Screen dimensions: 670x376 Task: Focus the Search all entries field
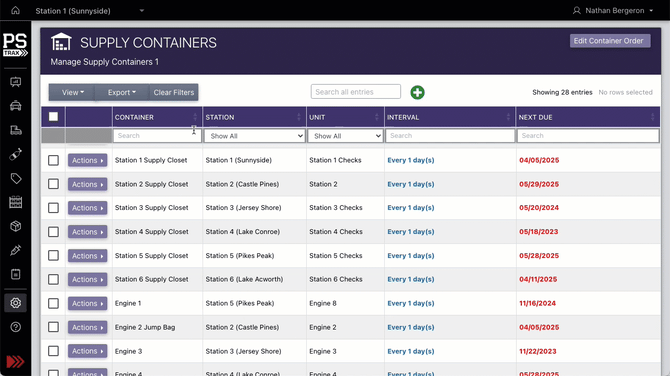click(356, 92)
